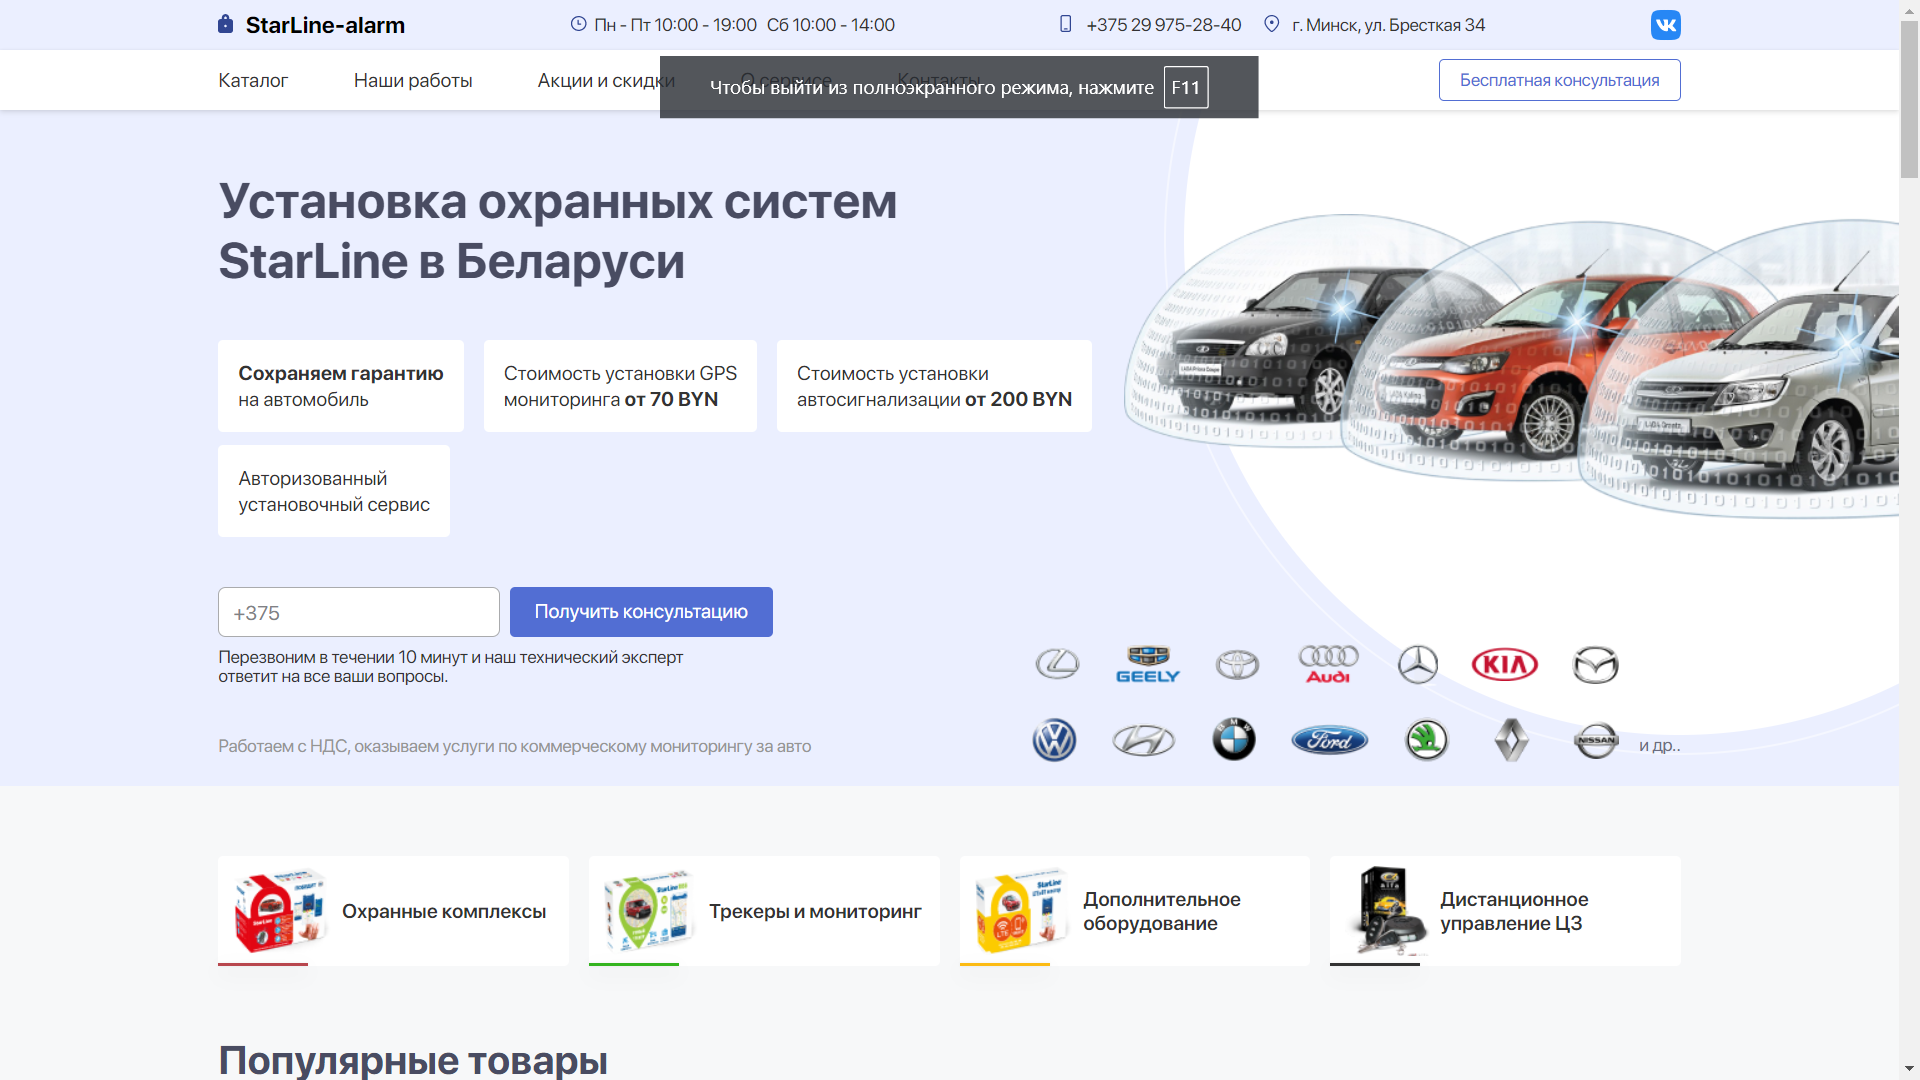The image size is (1920, 1080).
Task: Select the Audi brand logo
Action: point(1328,664)
